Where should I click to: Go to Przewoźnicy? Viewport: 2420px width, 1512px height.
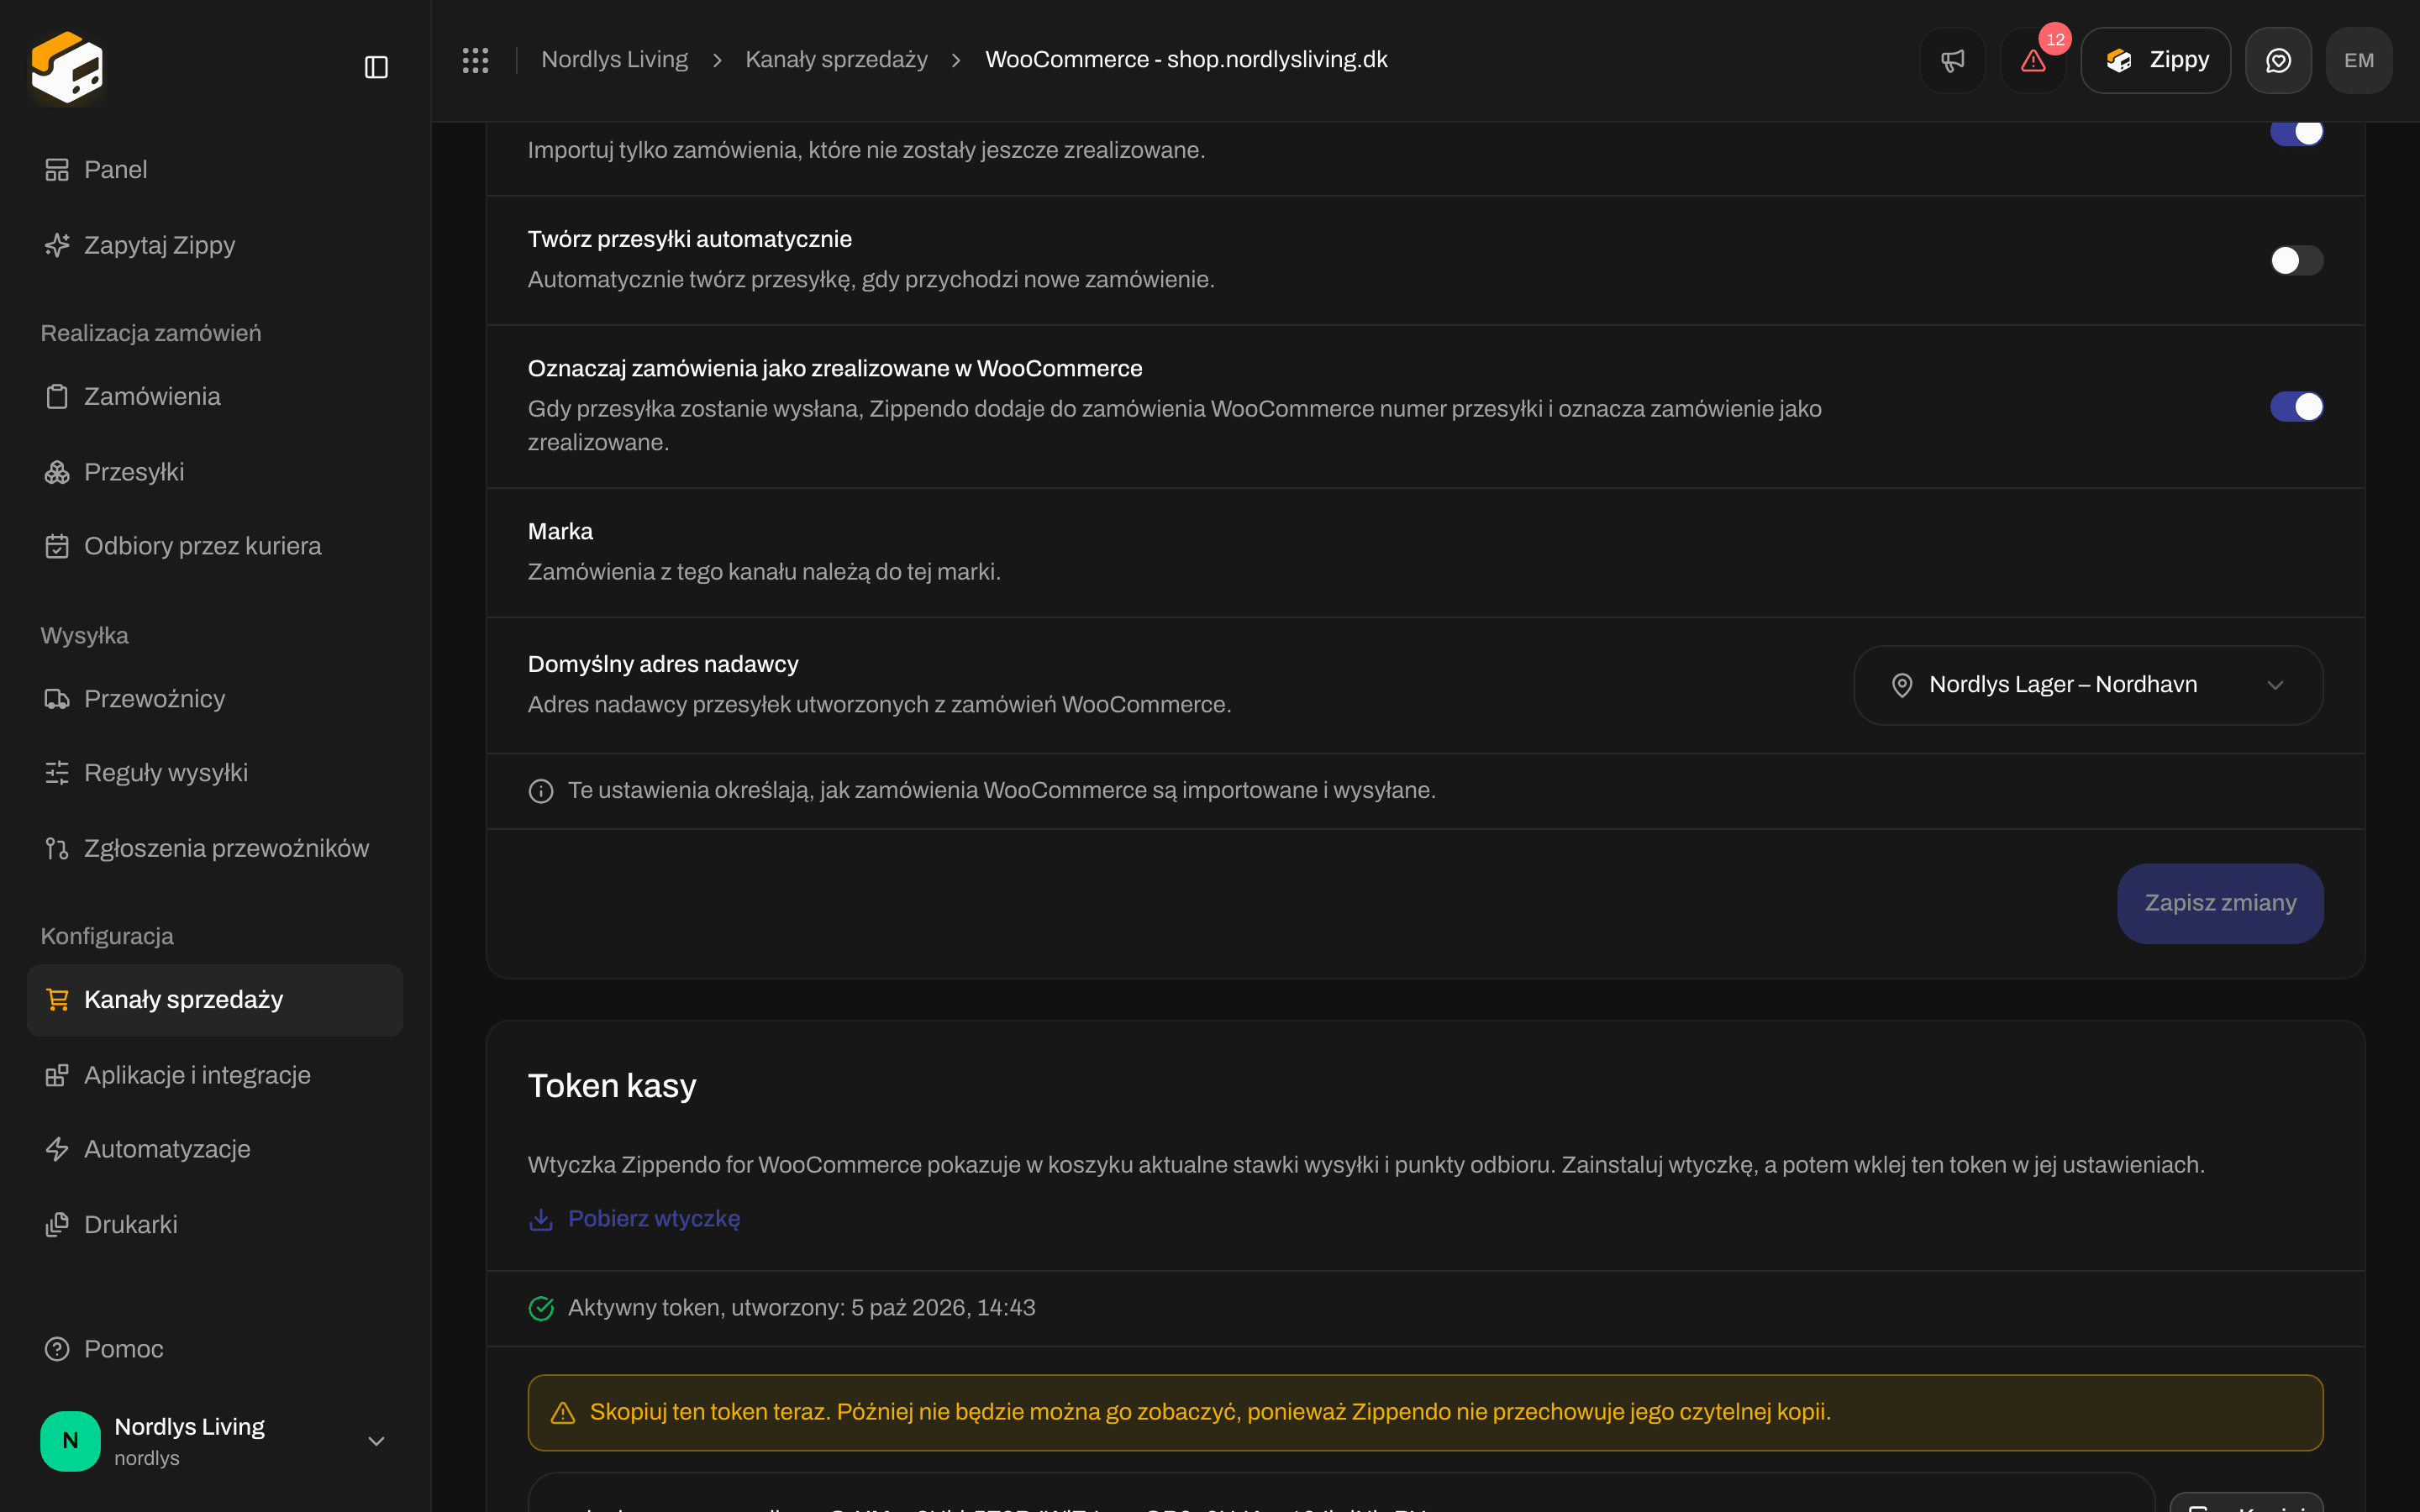coord(215,699)
